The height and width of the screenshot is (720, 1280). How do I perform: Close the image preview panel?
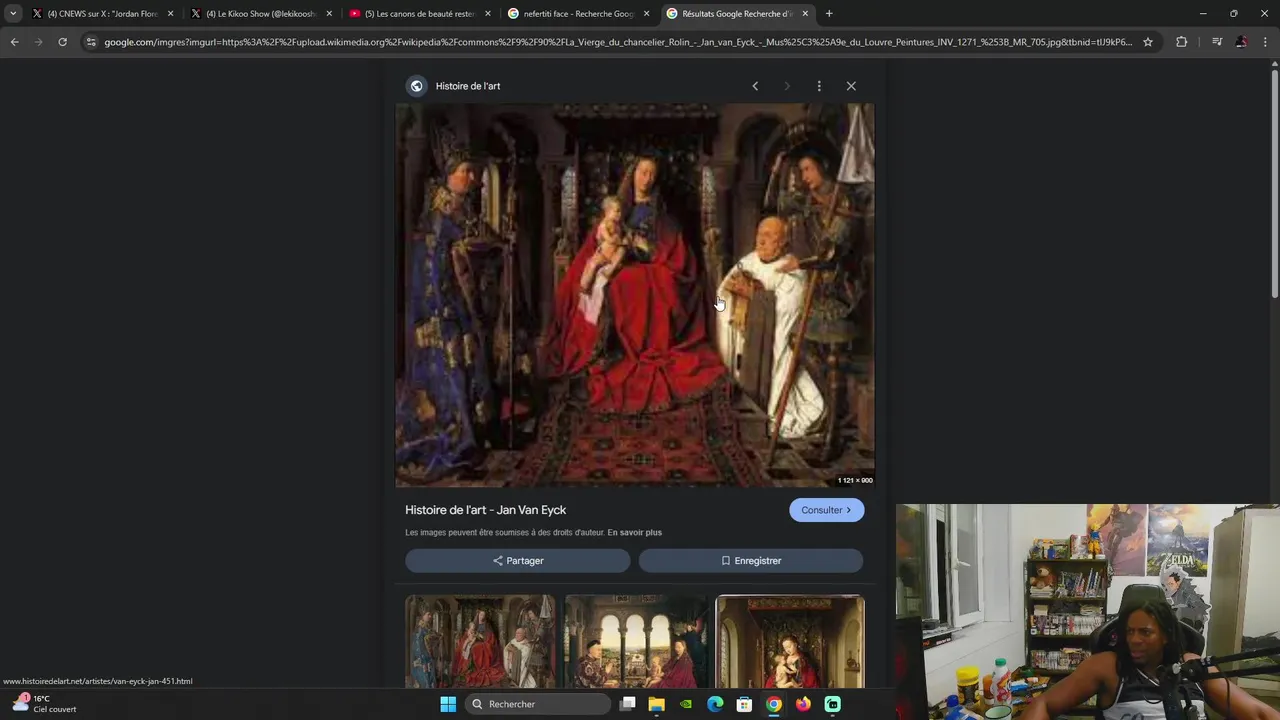[851, 86]
